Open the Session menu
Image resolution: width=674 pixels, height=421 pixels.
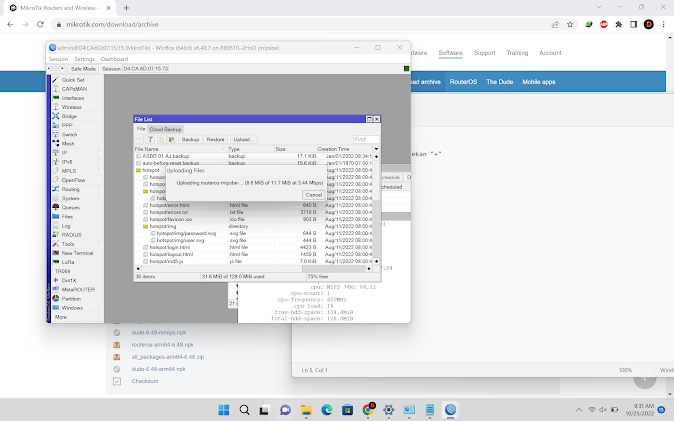coord(58,59)
